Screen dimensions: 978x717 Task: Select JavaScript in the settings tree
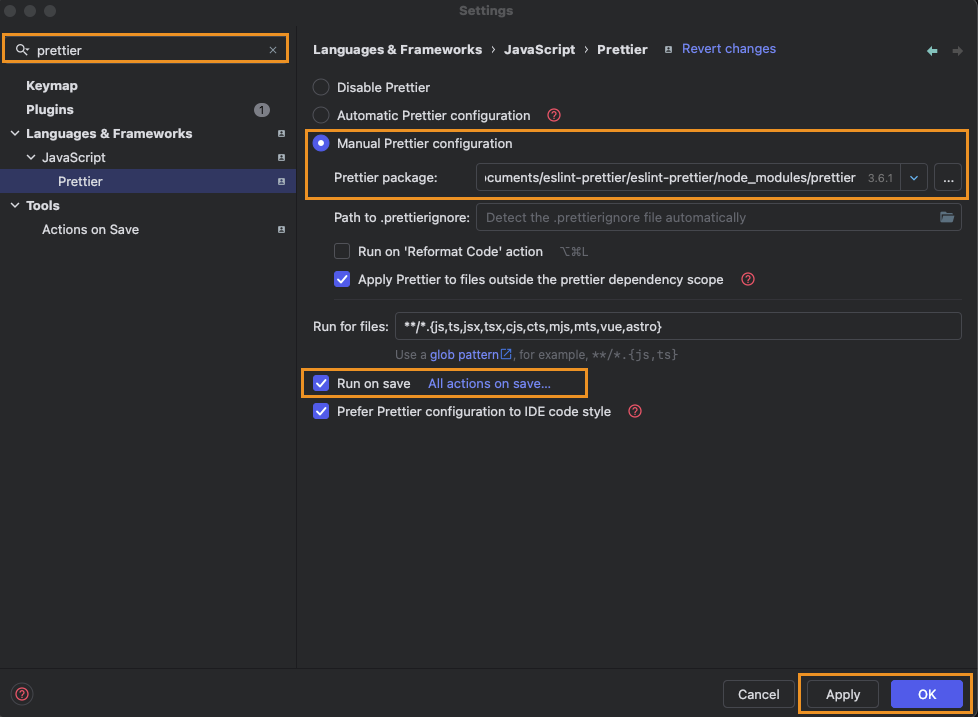coord(74,158)
